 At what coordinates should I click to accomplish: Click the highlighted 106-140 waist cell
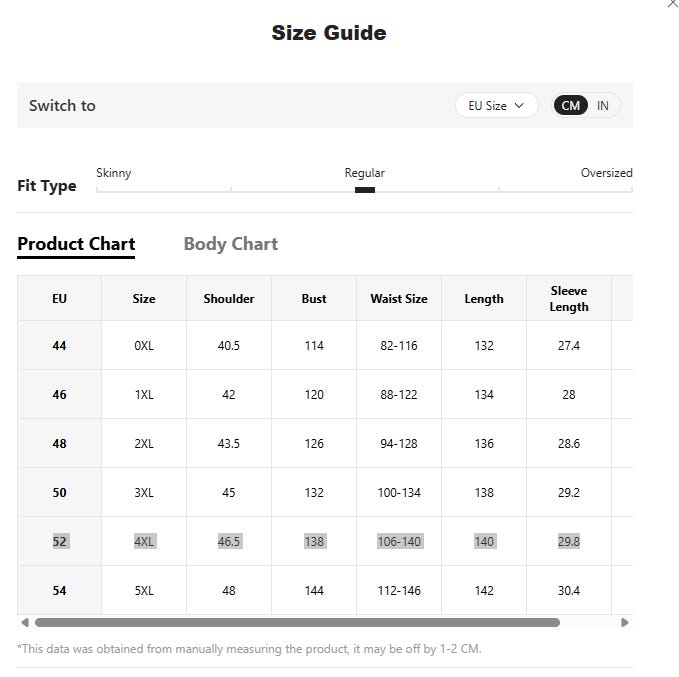[399, 541]
